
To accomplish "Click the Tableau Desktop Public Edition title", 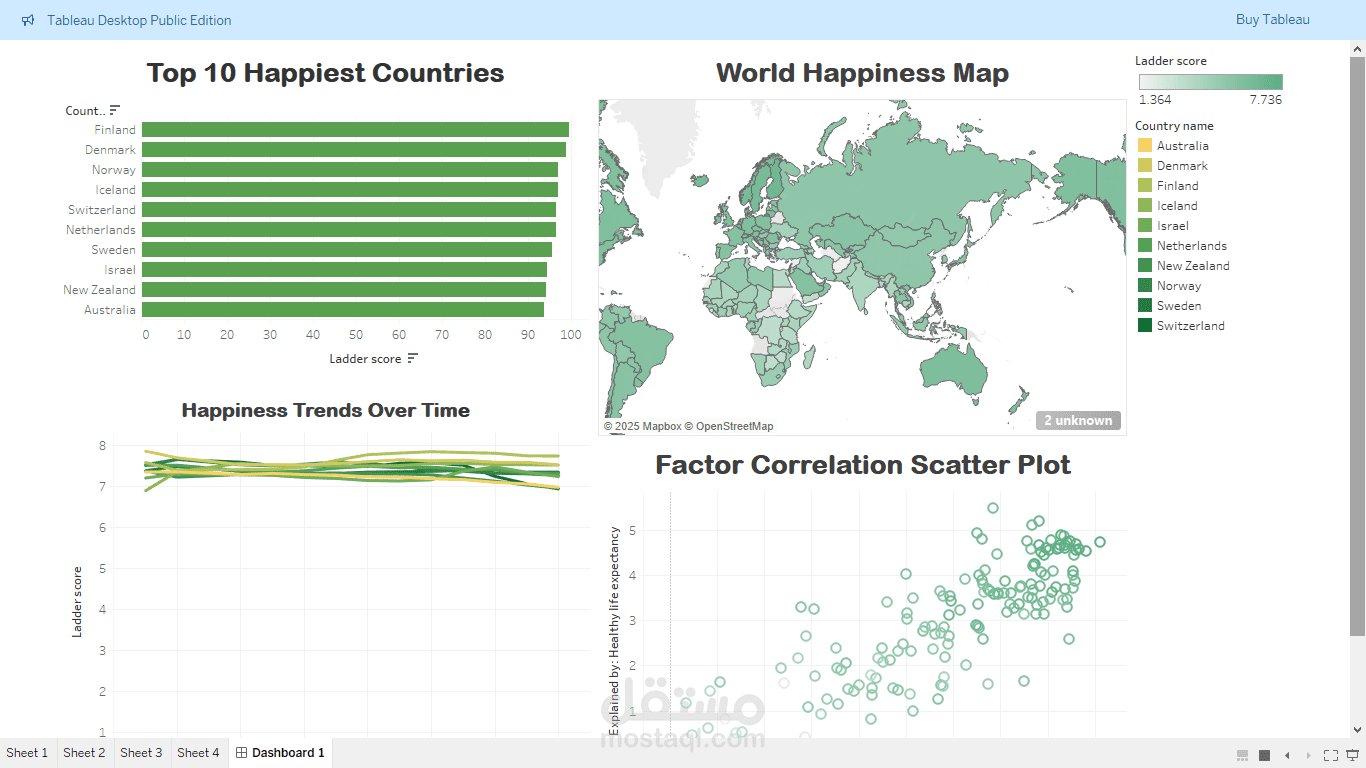I will [x=139, y=20].
